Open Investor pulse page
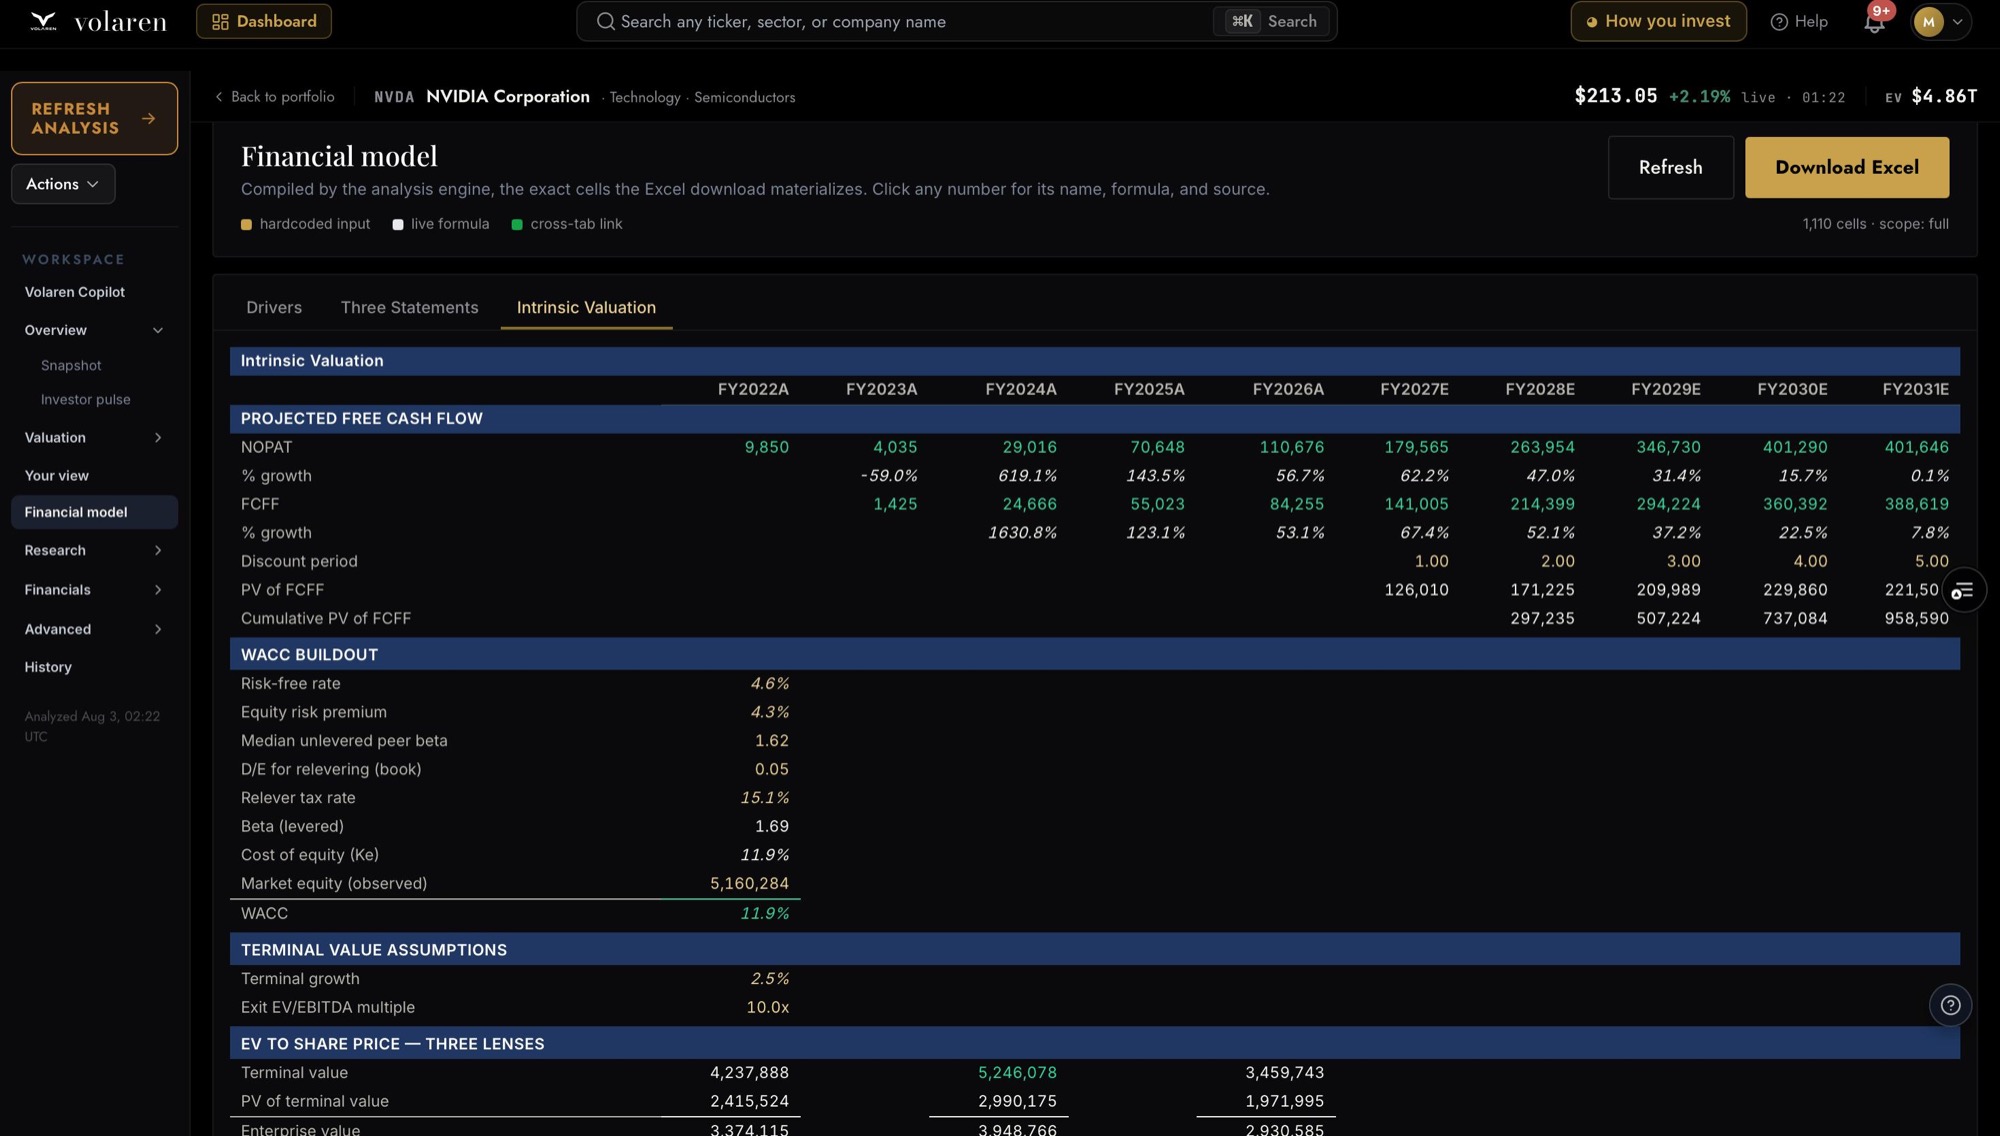This screenshot has width=2000, height=1136. point(86,400)
